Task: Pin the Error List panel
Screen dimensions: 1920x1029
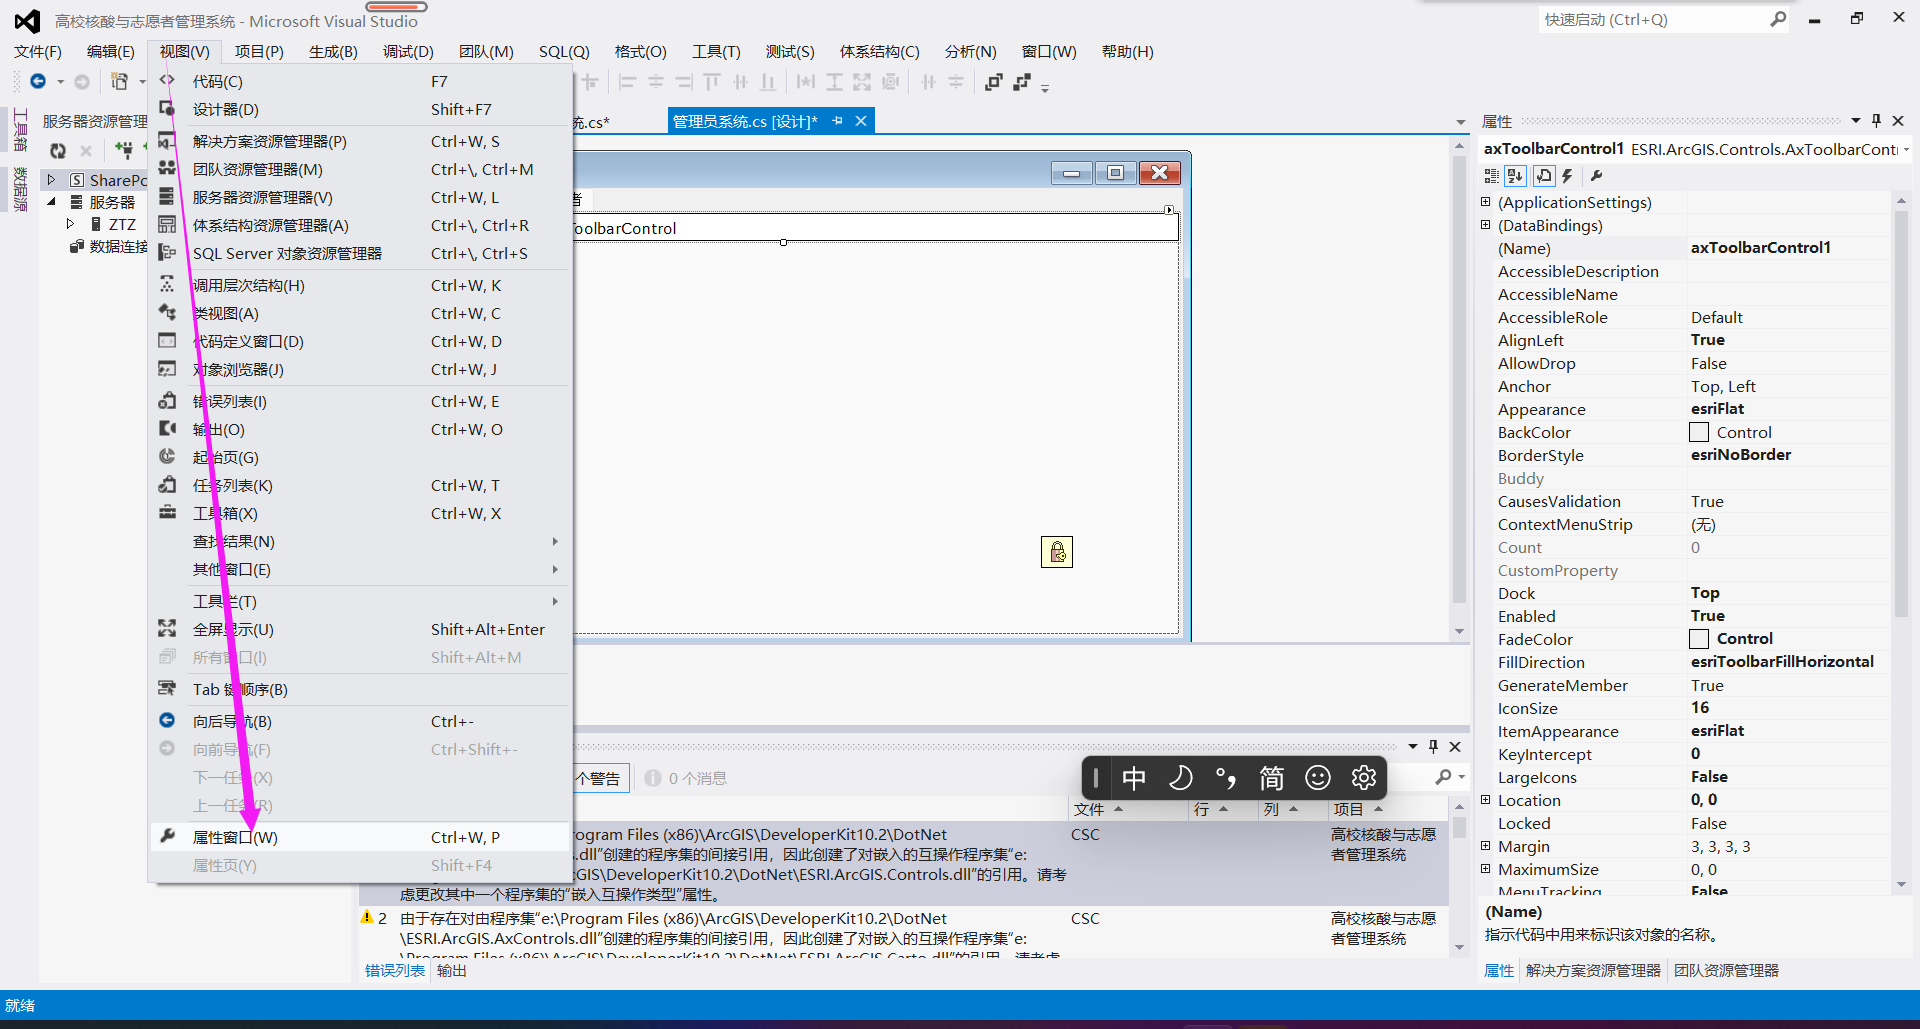Action: click(1433, 746)
